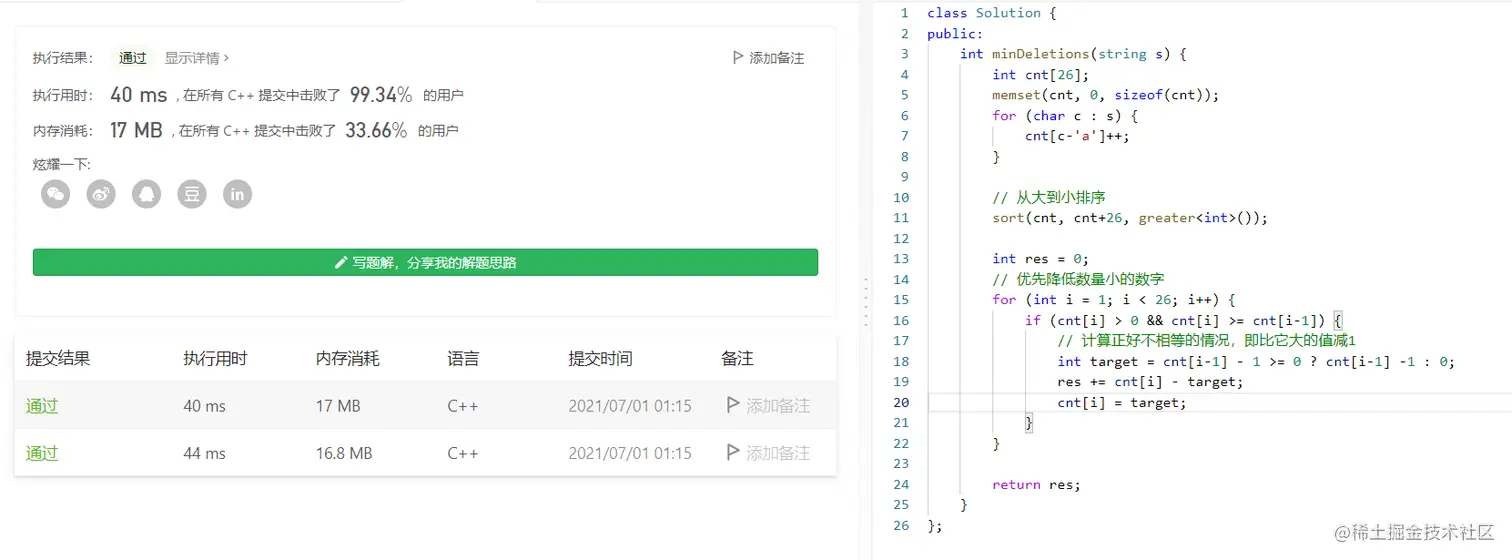Click the 40 ms cell in submissions table
Image resolution: width=1512 pixels, height=560 pixels.
(205, 406)
